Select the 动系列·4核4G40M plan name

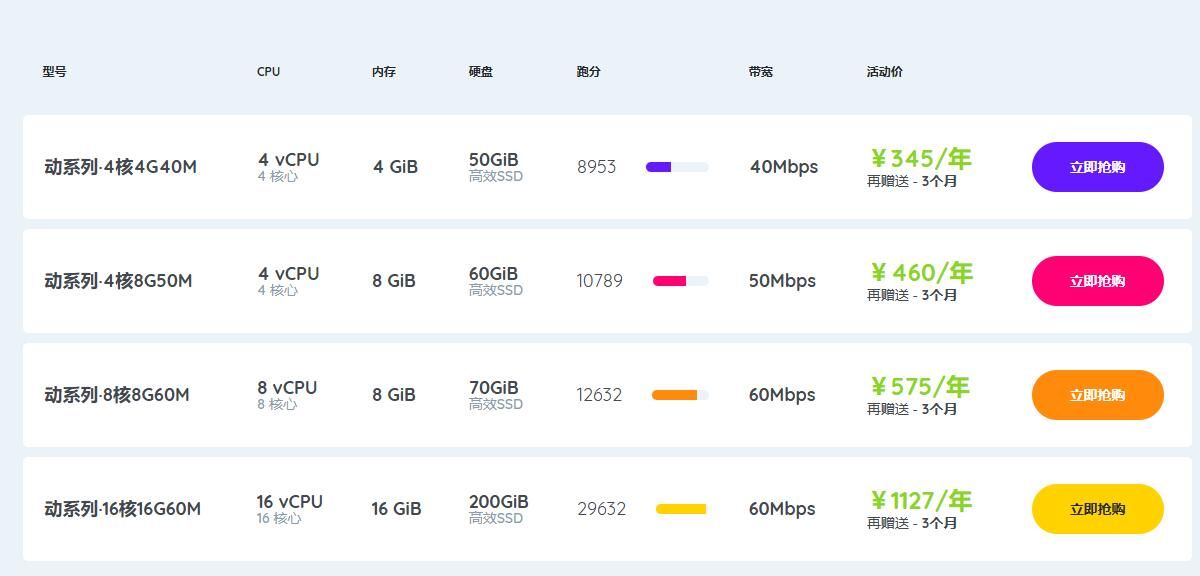(x=120, y=167)
